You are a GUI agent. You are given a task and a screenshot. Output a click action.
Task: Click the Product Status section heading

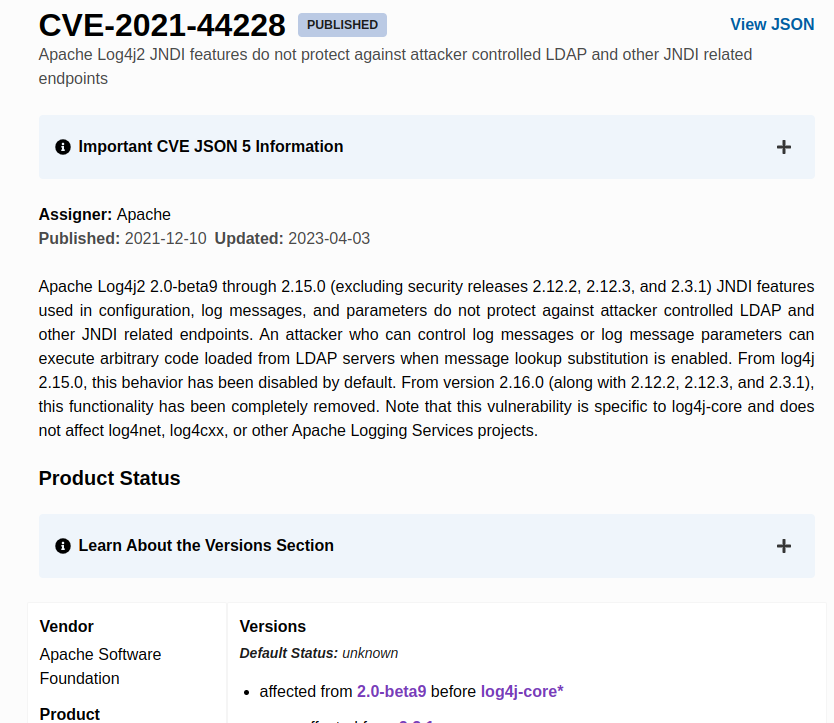(109, 478)
